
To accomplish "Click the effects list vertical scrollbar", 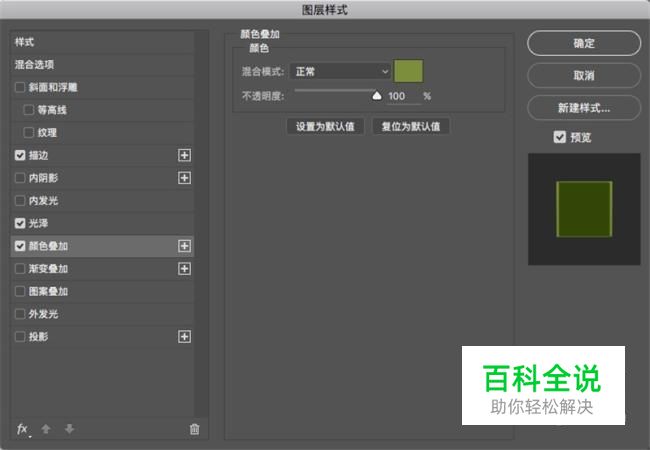I will coord(201,224).
